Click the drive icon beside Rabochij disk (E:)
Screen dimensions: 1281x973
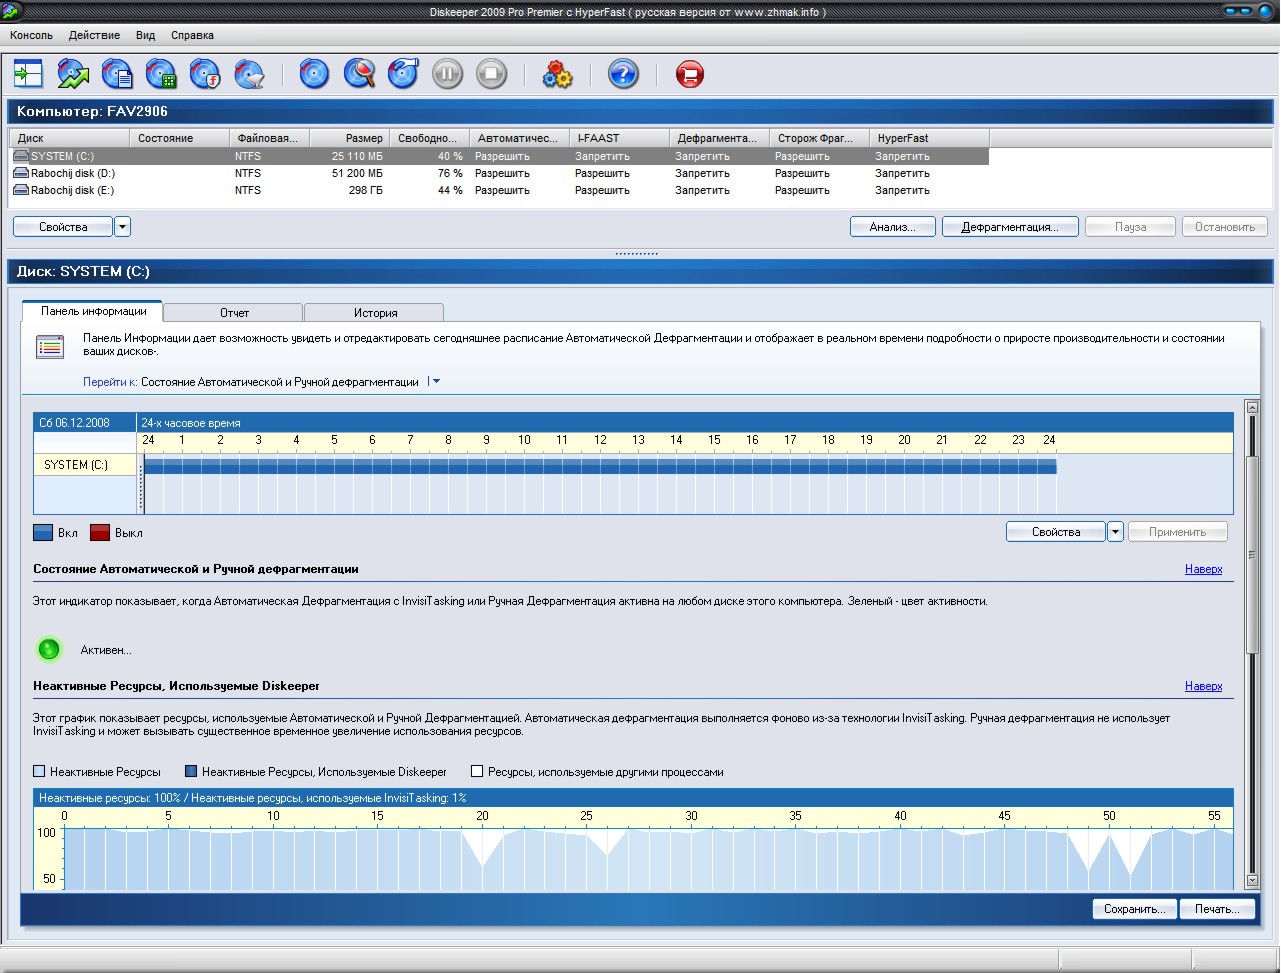[21, 191]
